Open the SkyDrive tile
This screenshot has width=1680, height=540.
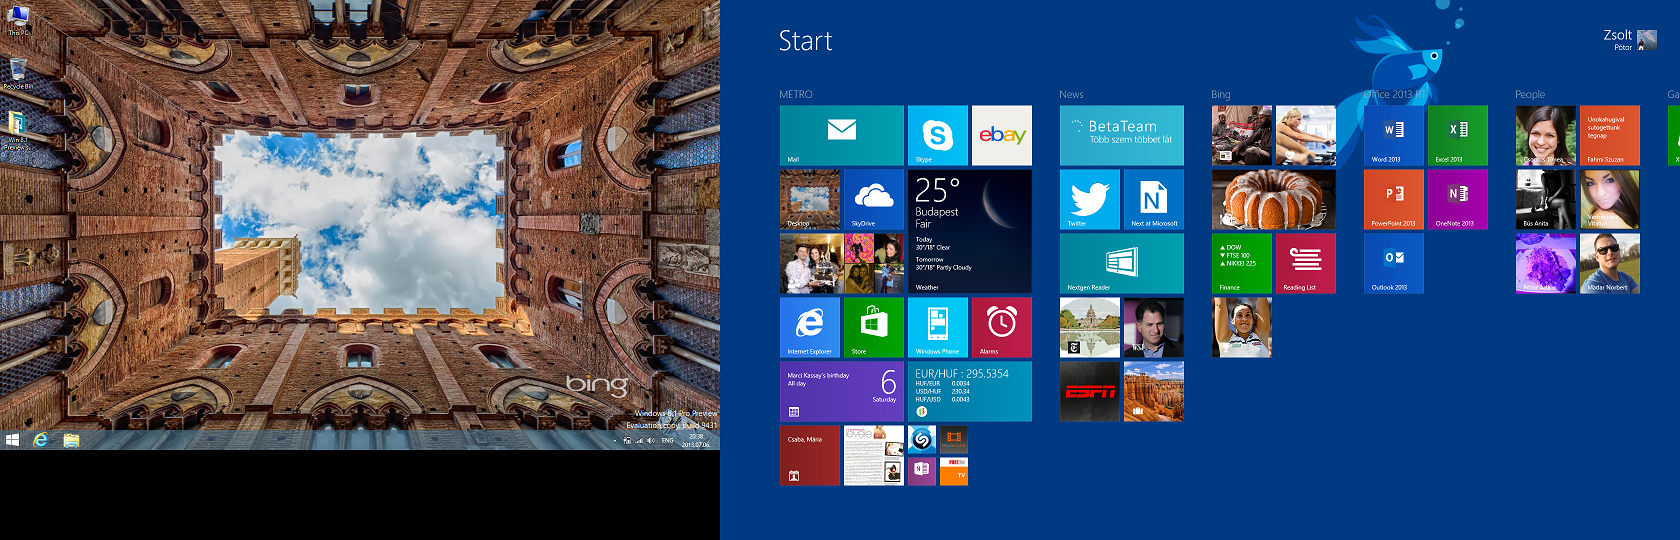[873, 199]
